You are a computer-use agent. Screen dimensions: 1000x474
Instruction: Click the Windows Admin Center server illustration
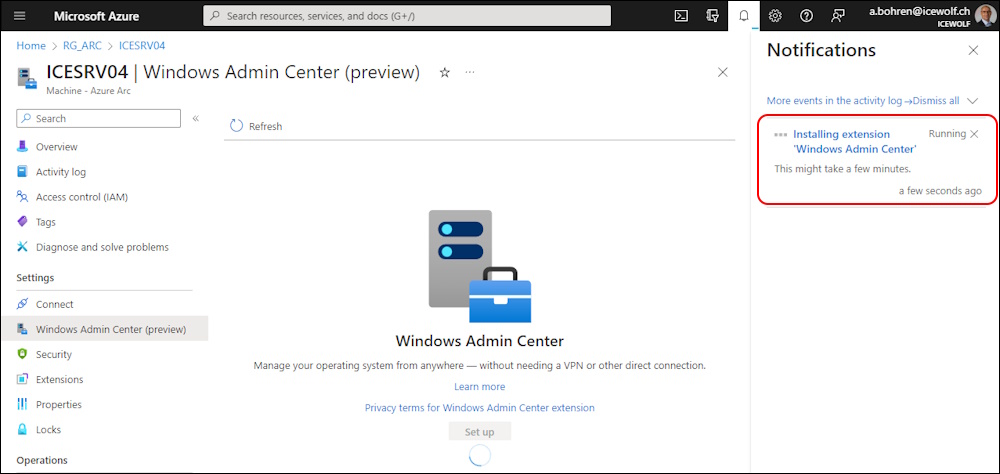[480, 266]
